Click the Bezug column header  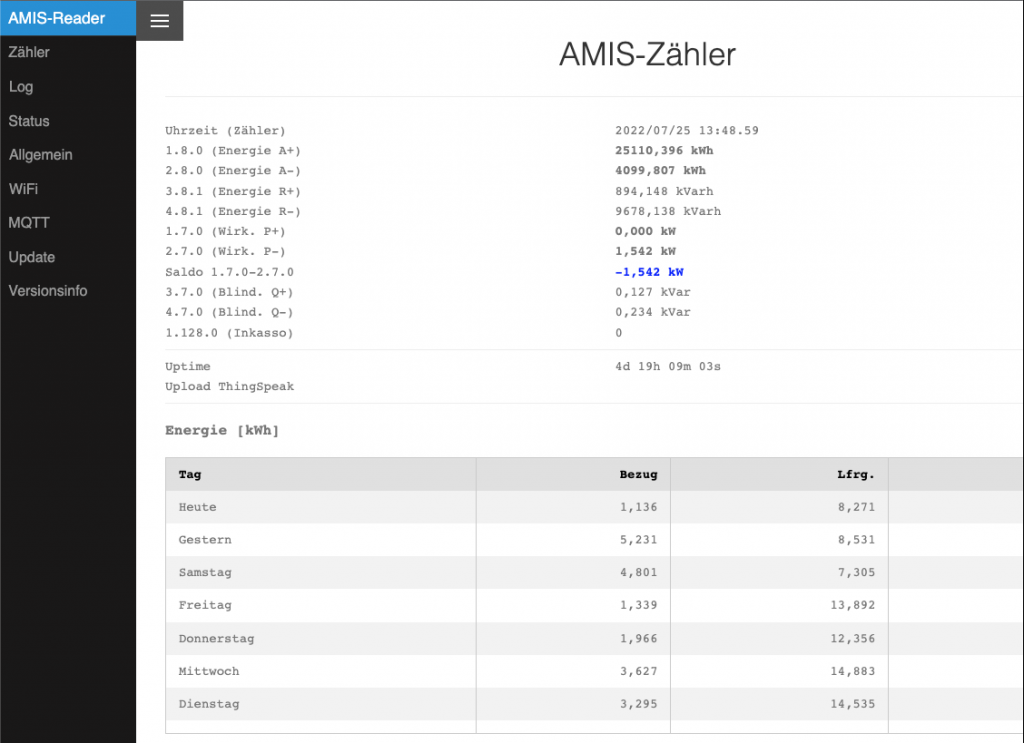tap(639, 475)
